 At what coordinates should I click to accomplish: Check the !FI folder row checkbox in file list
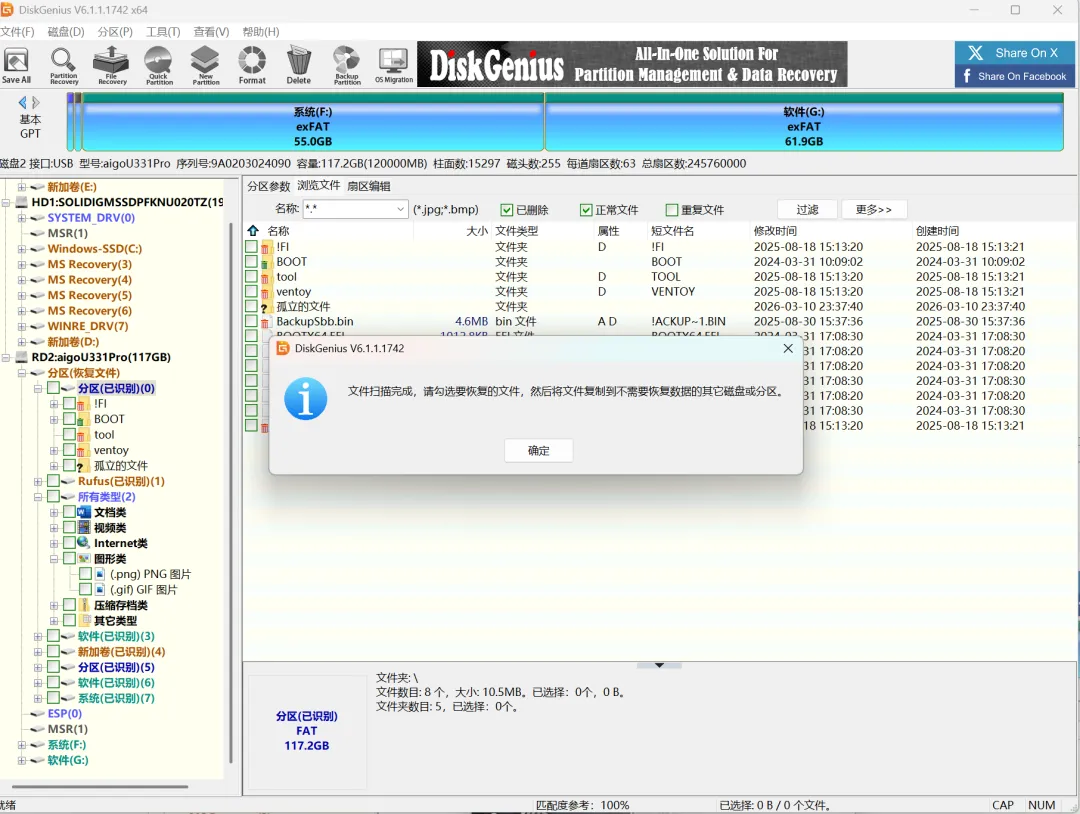(251, 247)
